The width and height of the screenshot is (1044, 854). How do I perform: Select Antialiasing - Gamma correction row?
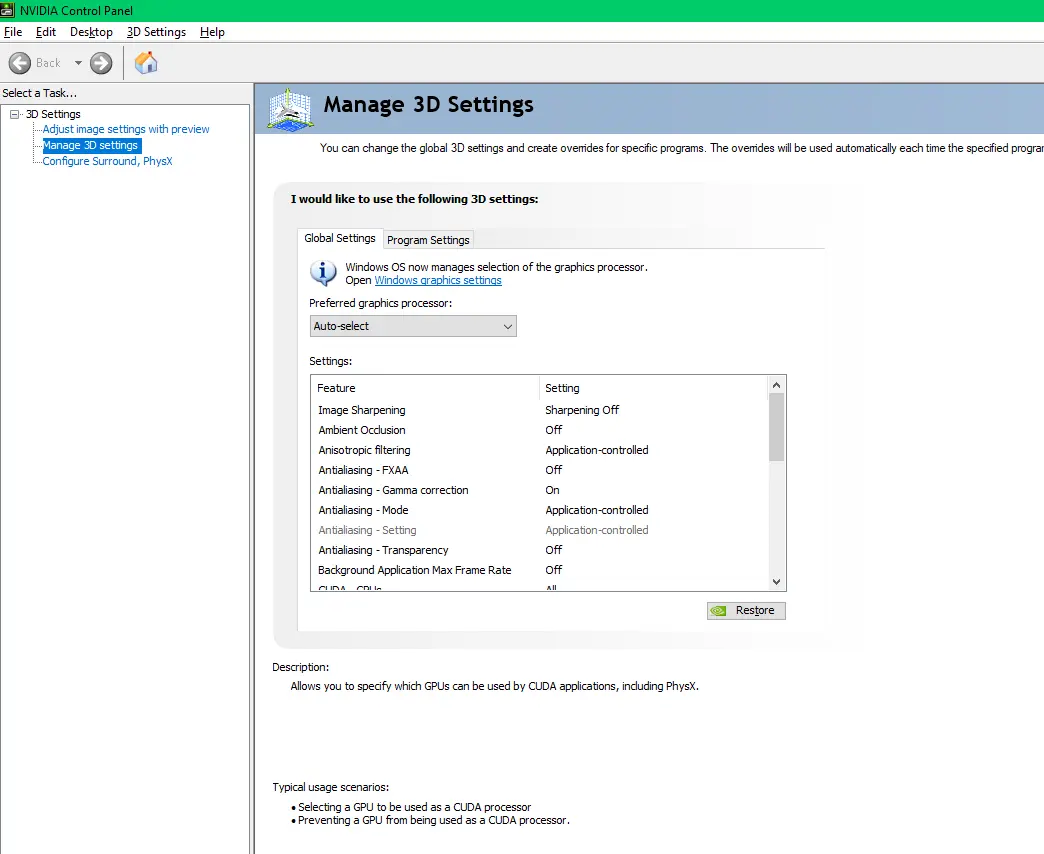(x=539, y=490)
